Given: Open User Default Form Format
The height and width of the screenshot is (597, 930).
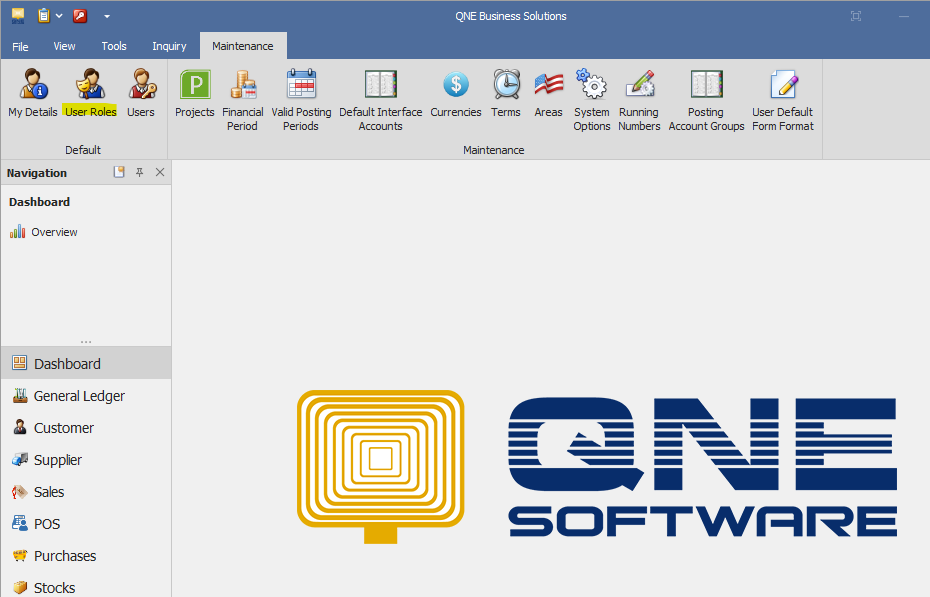Looking at the screenshot, I should [x=783, y=100].
